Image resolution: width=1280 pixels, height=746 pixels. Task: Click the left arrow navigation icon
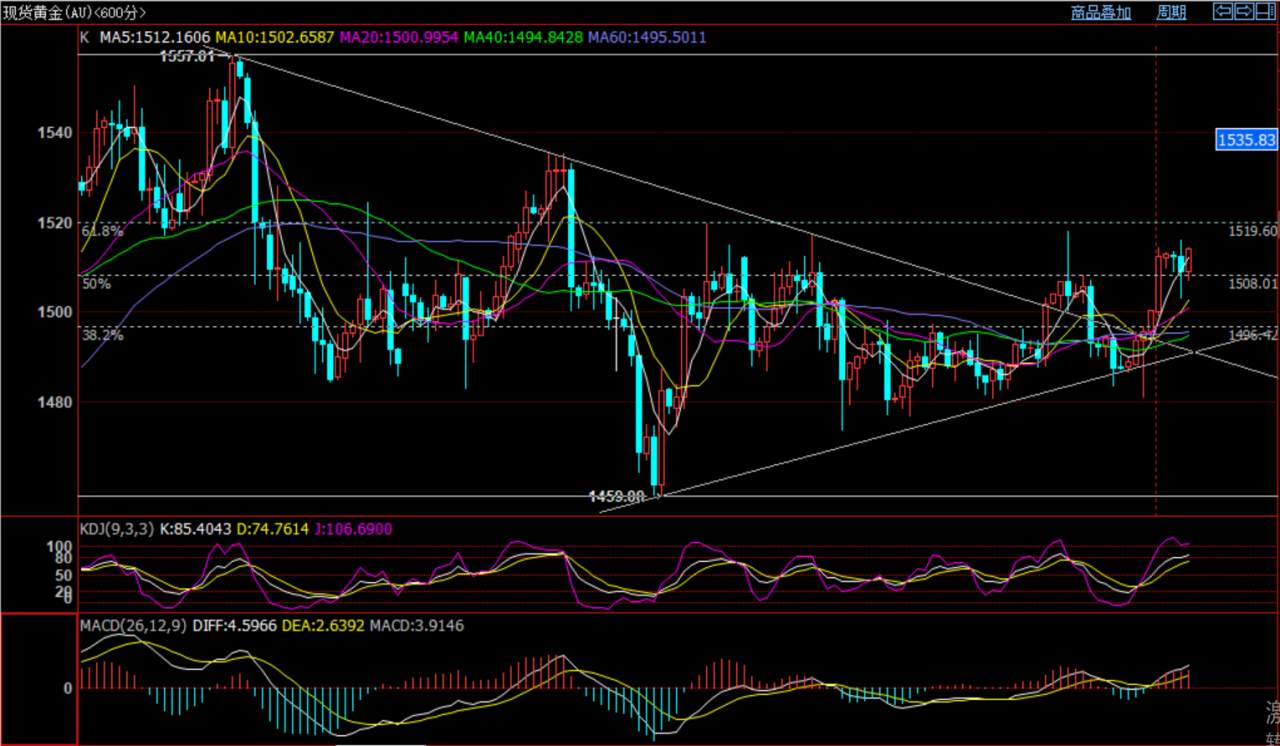tap(1223, 12)
